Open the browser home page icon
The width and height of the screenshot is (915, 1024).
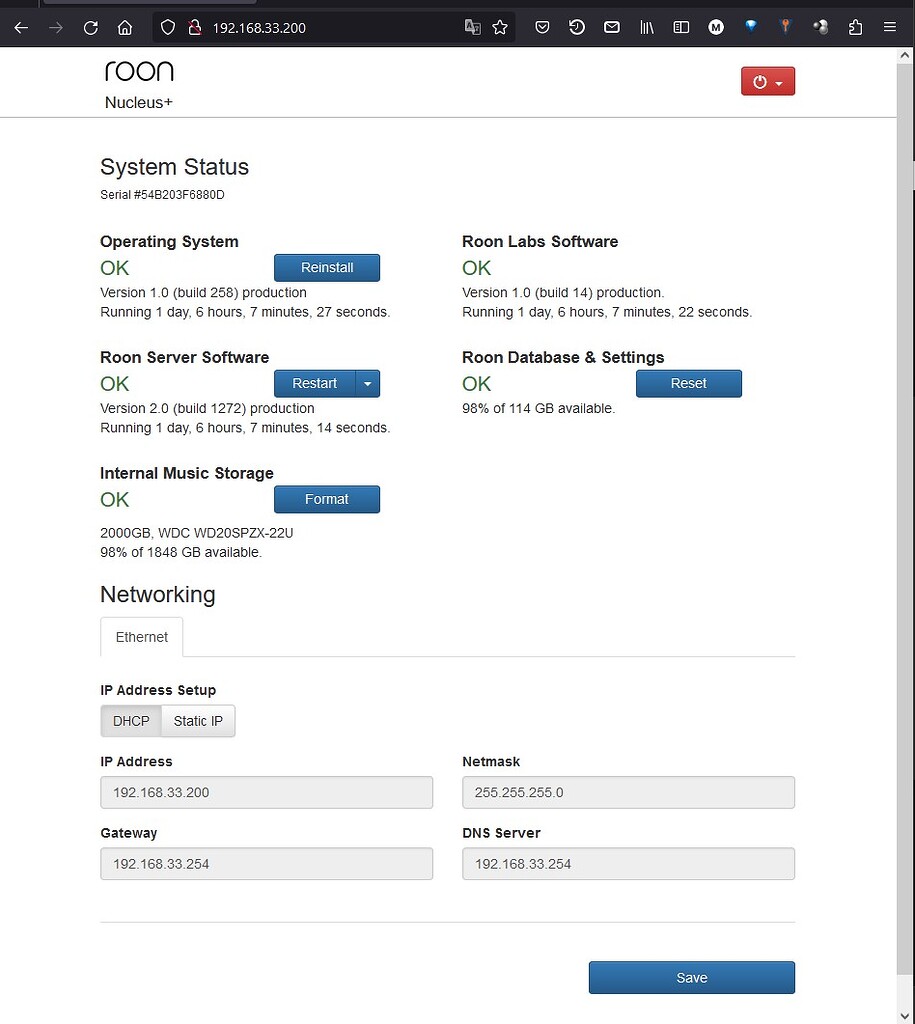[x=124, y=27]
